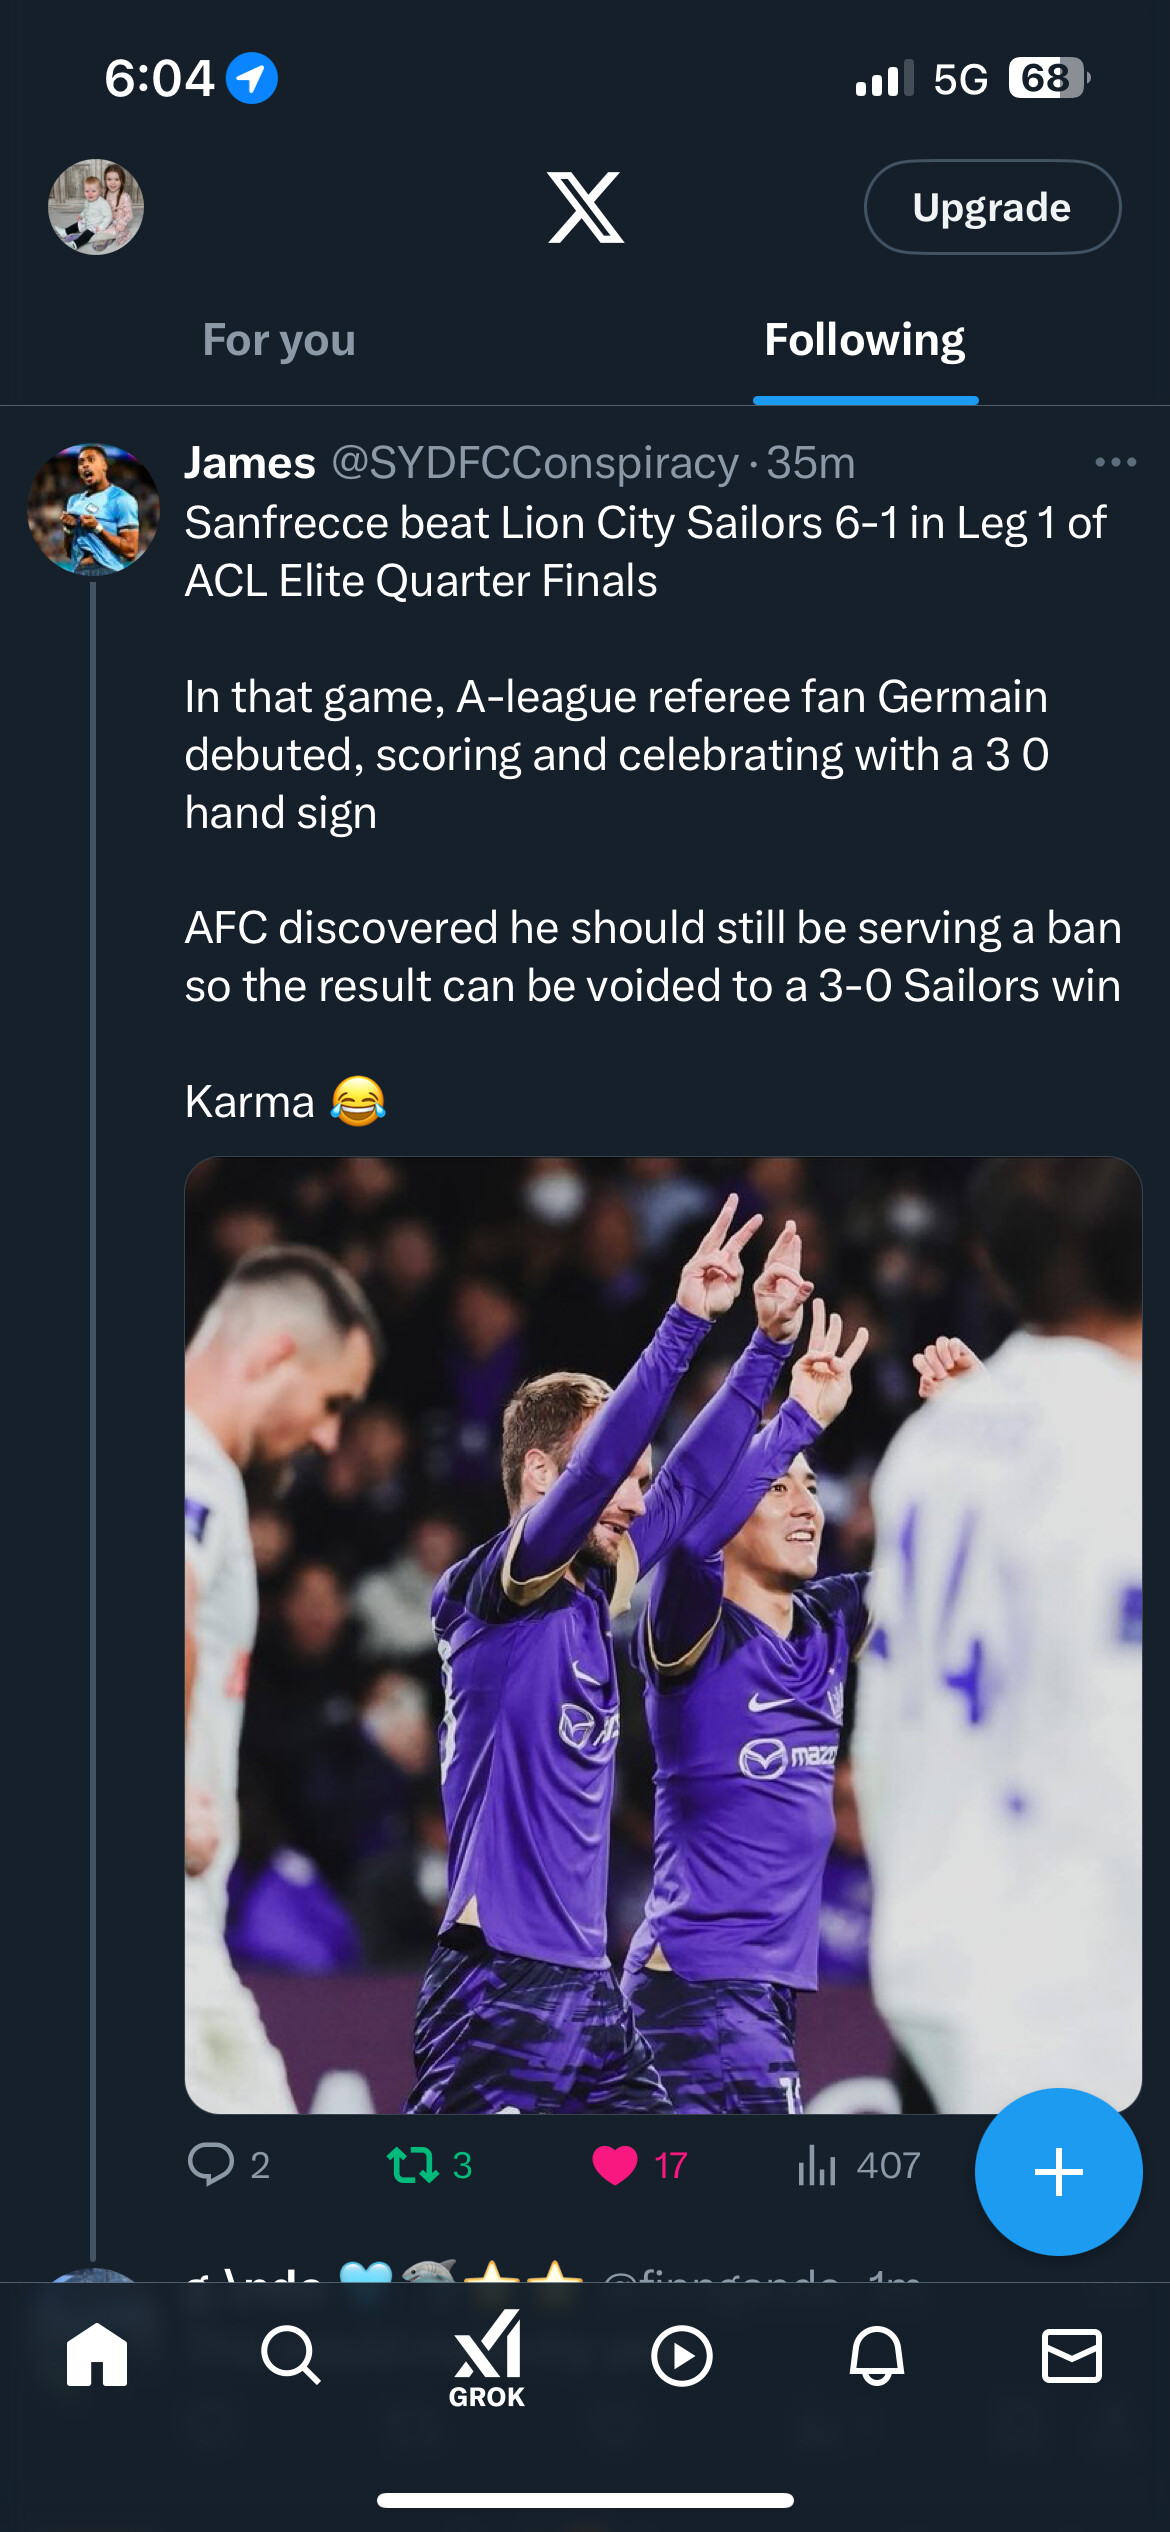This screenshot has height=2532, width=1170.
Task: Open the @SYDFCConspiracy handle link
Action: [x=535, y=463]
